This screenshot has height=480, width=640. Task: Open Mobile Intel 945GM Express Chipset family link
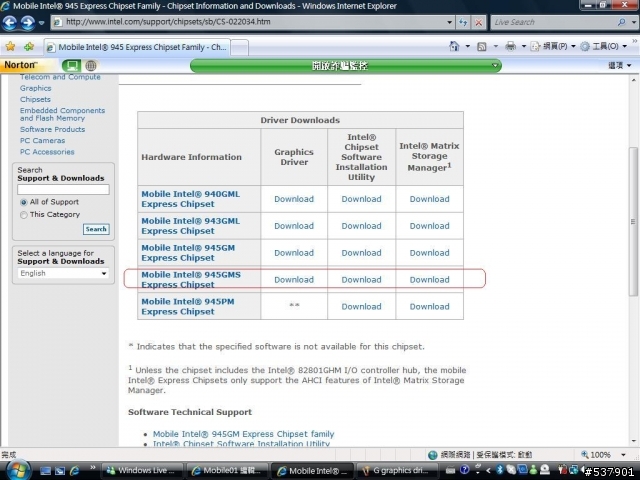click(x=243, y=434)
